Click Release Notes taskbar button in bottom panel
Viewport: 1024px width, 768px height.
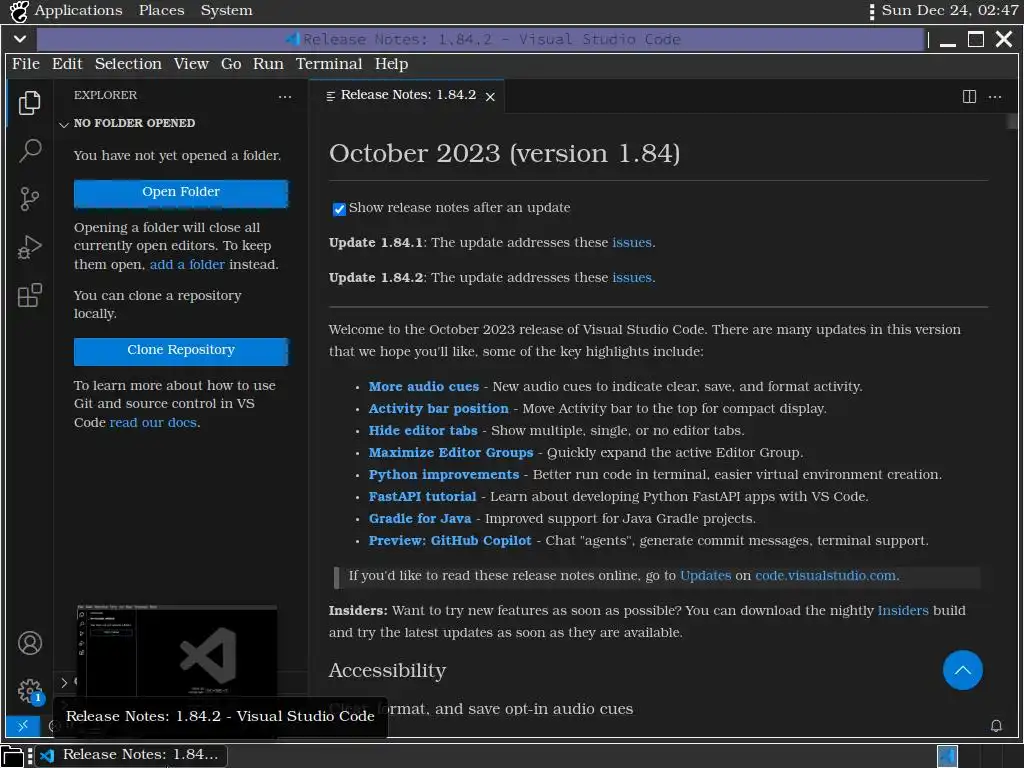click(131, 756)
